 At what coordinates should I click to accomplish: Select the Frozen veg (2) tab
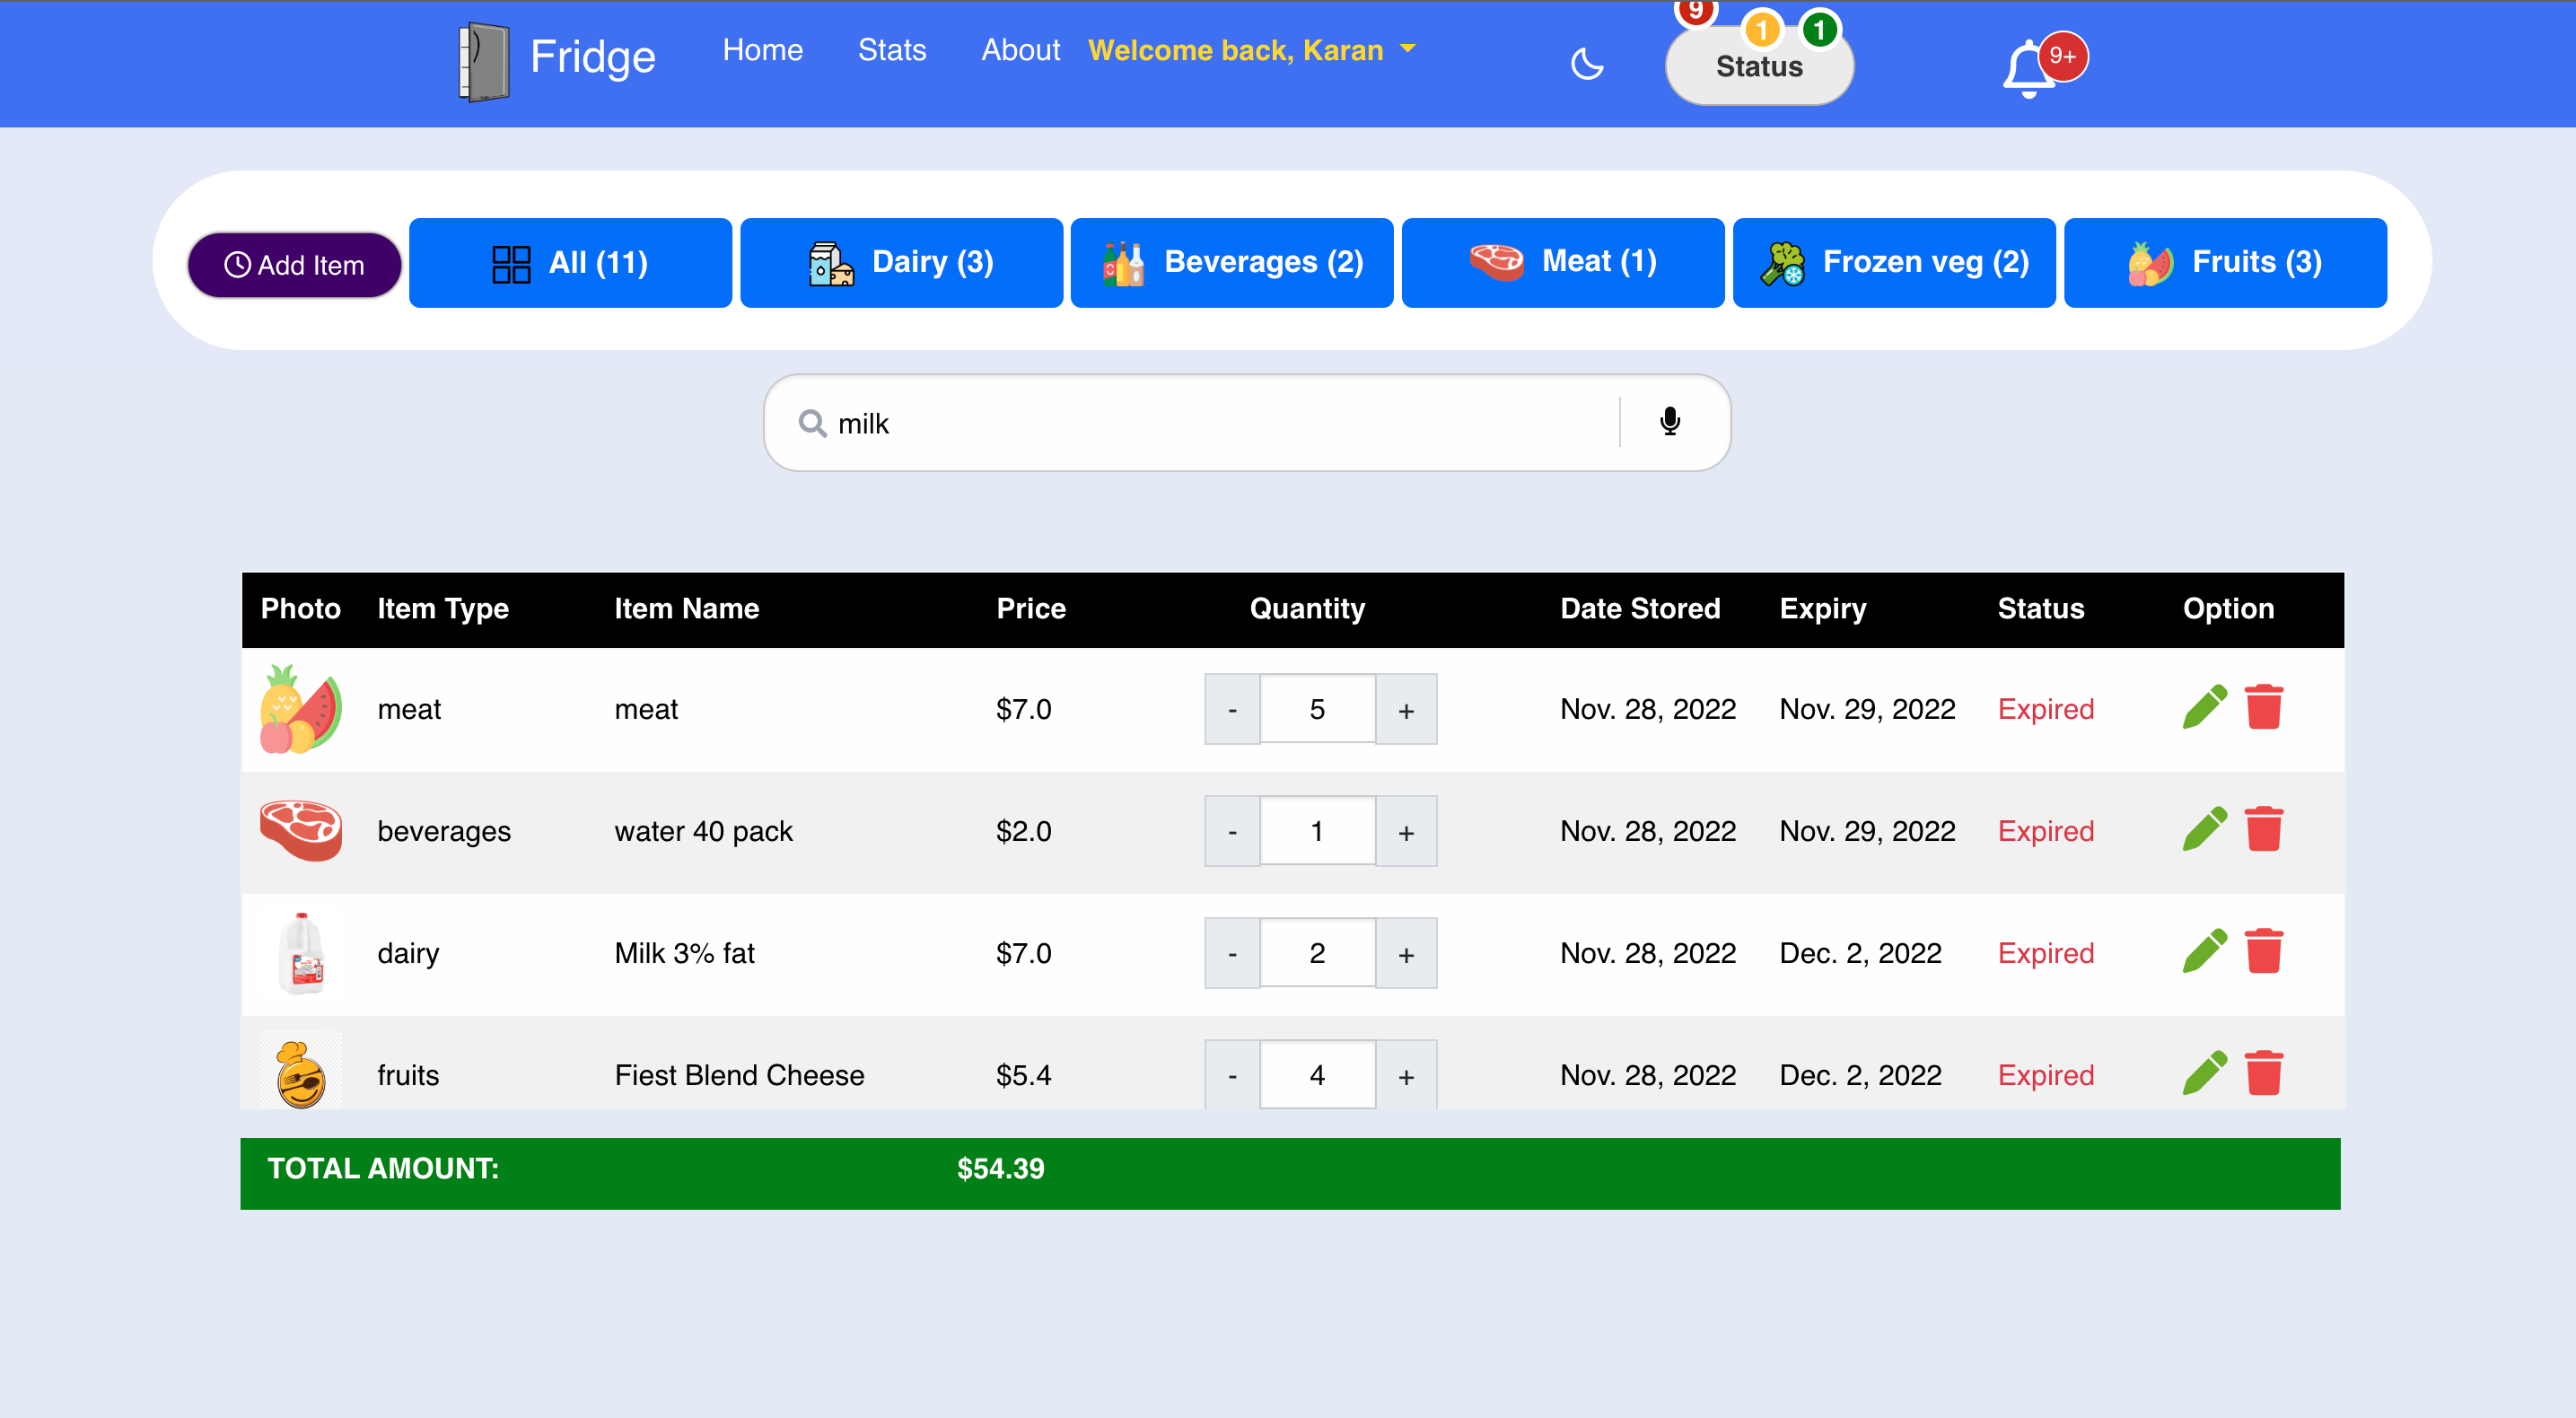tap(1893, 262)
